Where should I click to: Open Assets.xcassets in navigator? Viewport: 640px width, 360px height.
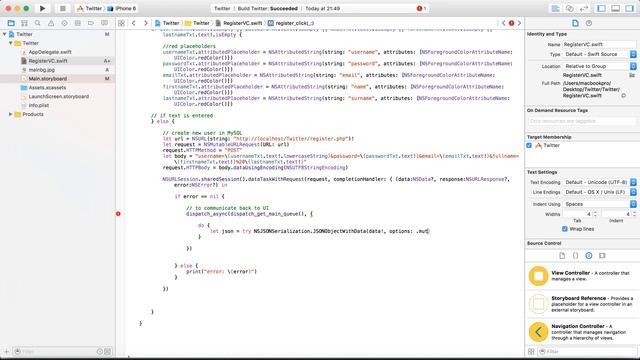click(x=47, y=88)
